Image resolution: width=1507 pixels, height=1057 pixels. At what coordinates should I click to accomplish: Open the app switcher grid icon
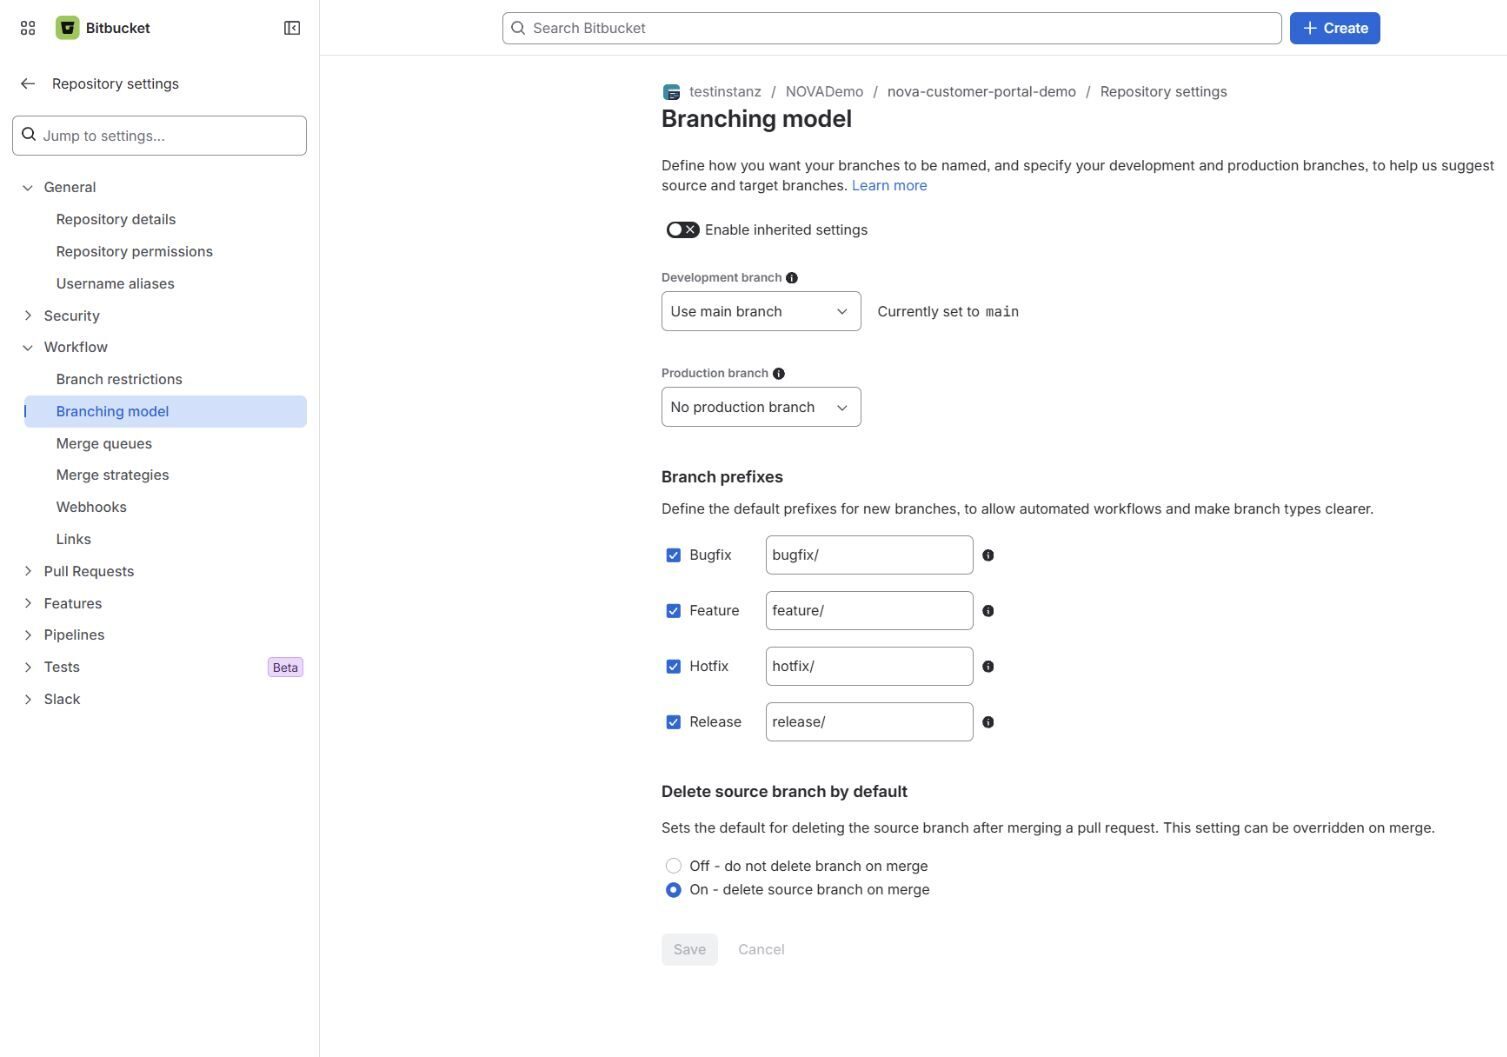[28, 28]
